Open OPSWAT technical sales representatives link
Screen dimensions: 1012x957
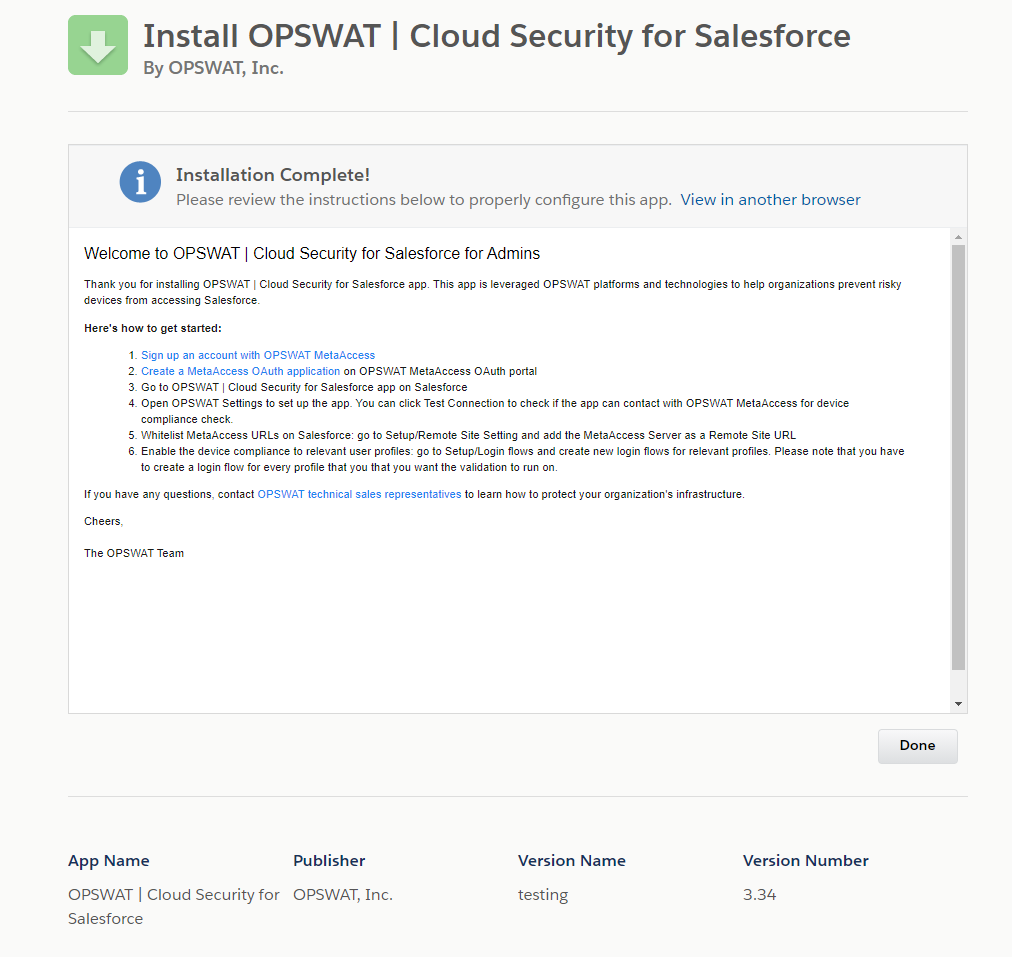359,494
